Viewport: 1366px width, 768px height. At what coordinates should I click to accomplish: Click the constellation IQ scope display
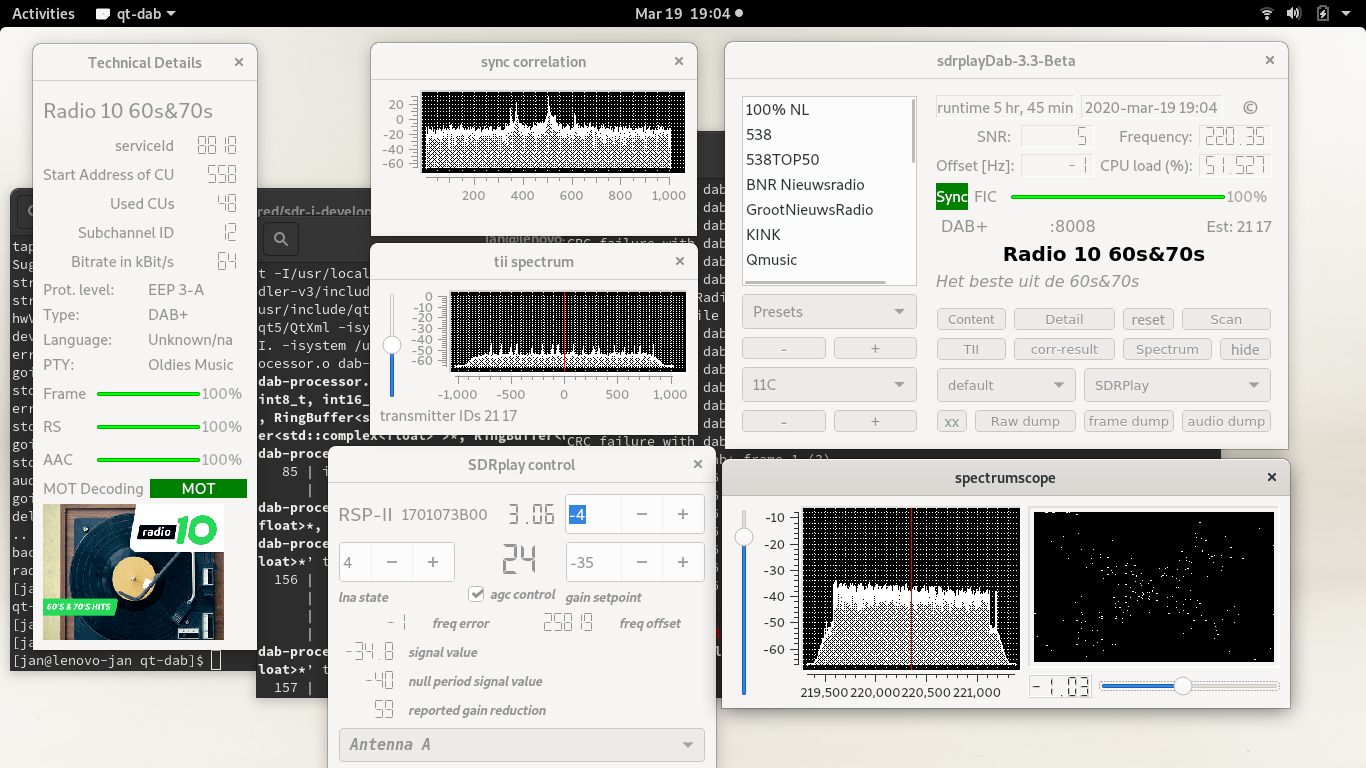(x=1154, y=587)
